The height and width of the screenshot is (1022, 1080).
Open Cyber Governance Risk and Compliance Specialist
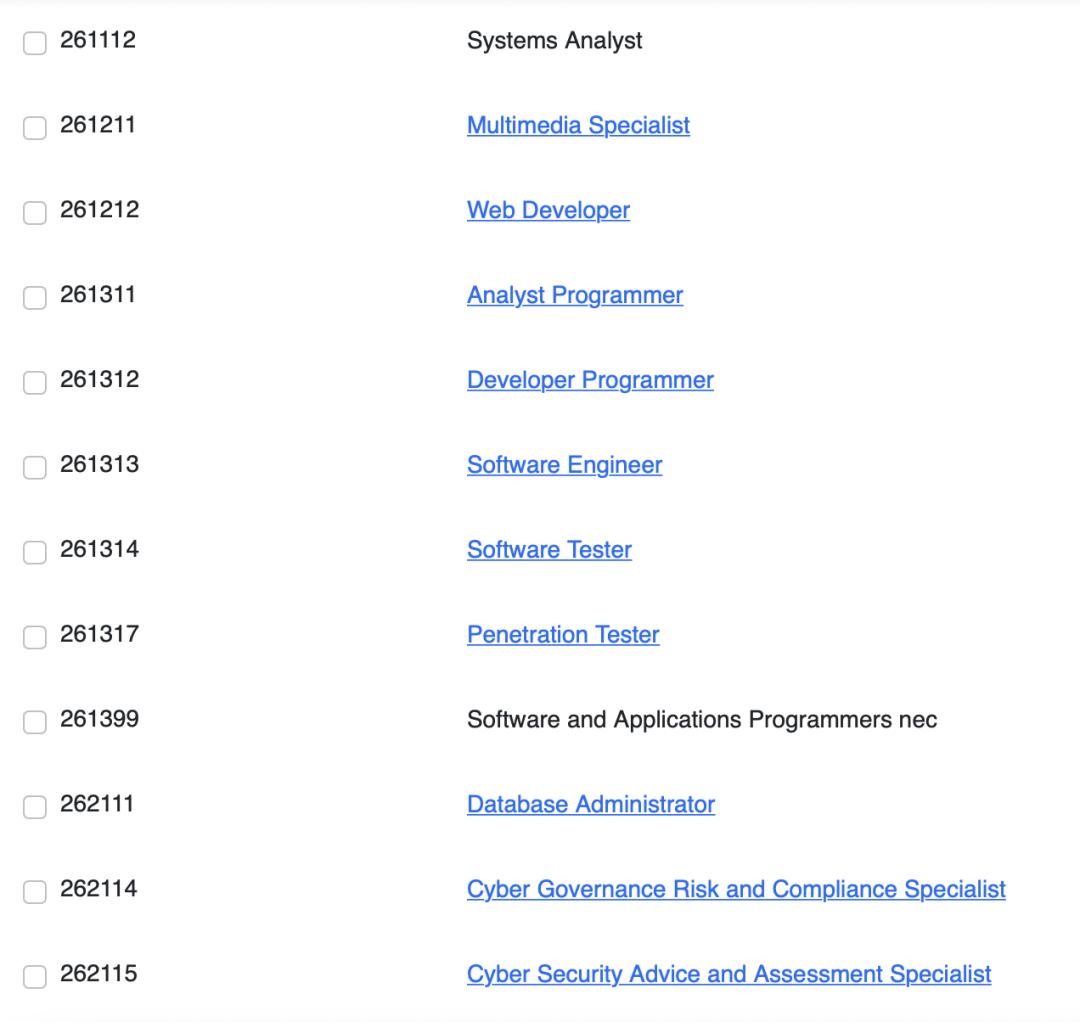click(x=736, y=890)
